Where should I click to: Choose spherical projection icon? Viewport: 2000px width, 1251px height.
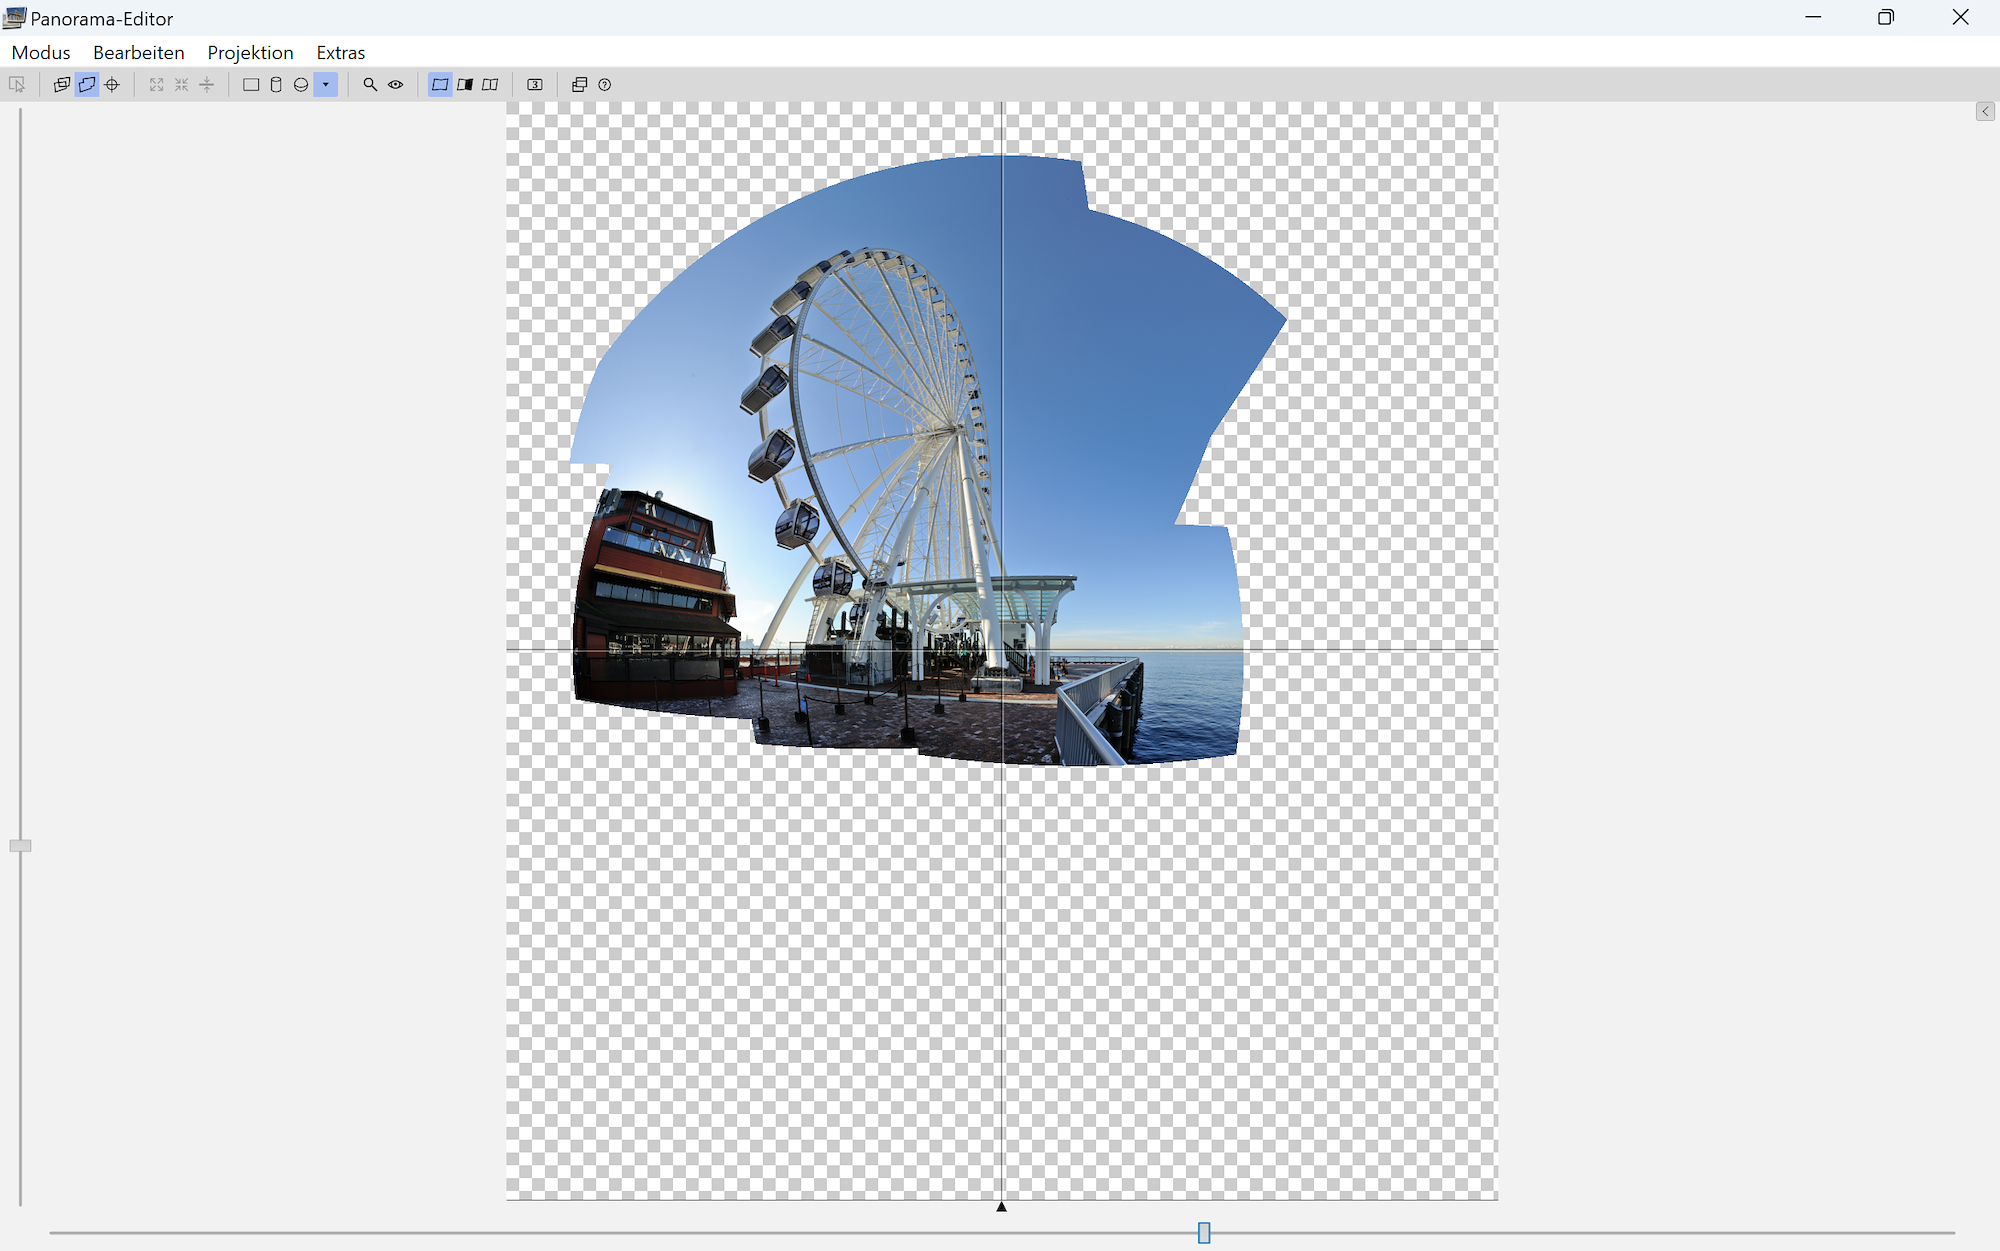(301, 85)
